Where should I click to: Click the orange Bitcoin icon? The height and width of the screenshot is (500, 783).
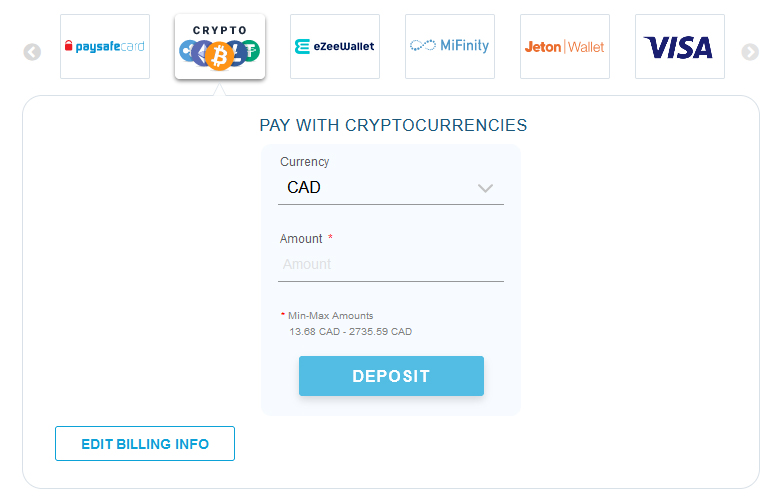pyautogui.click(x=219, y=57)
